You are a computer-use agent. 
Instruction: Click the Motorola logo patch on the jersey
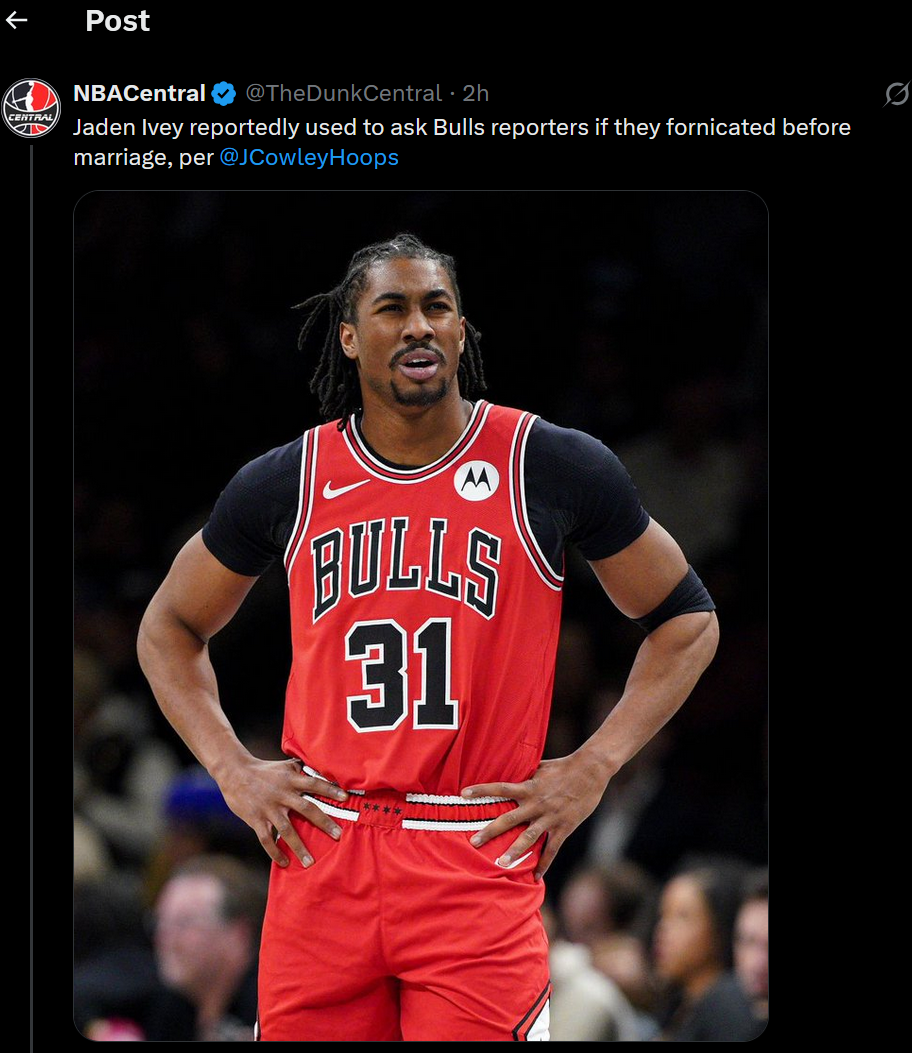(x=476, y=480)
